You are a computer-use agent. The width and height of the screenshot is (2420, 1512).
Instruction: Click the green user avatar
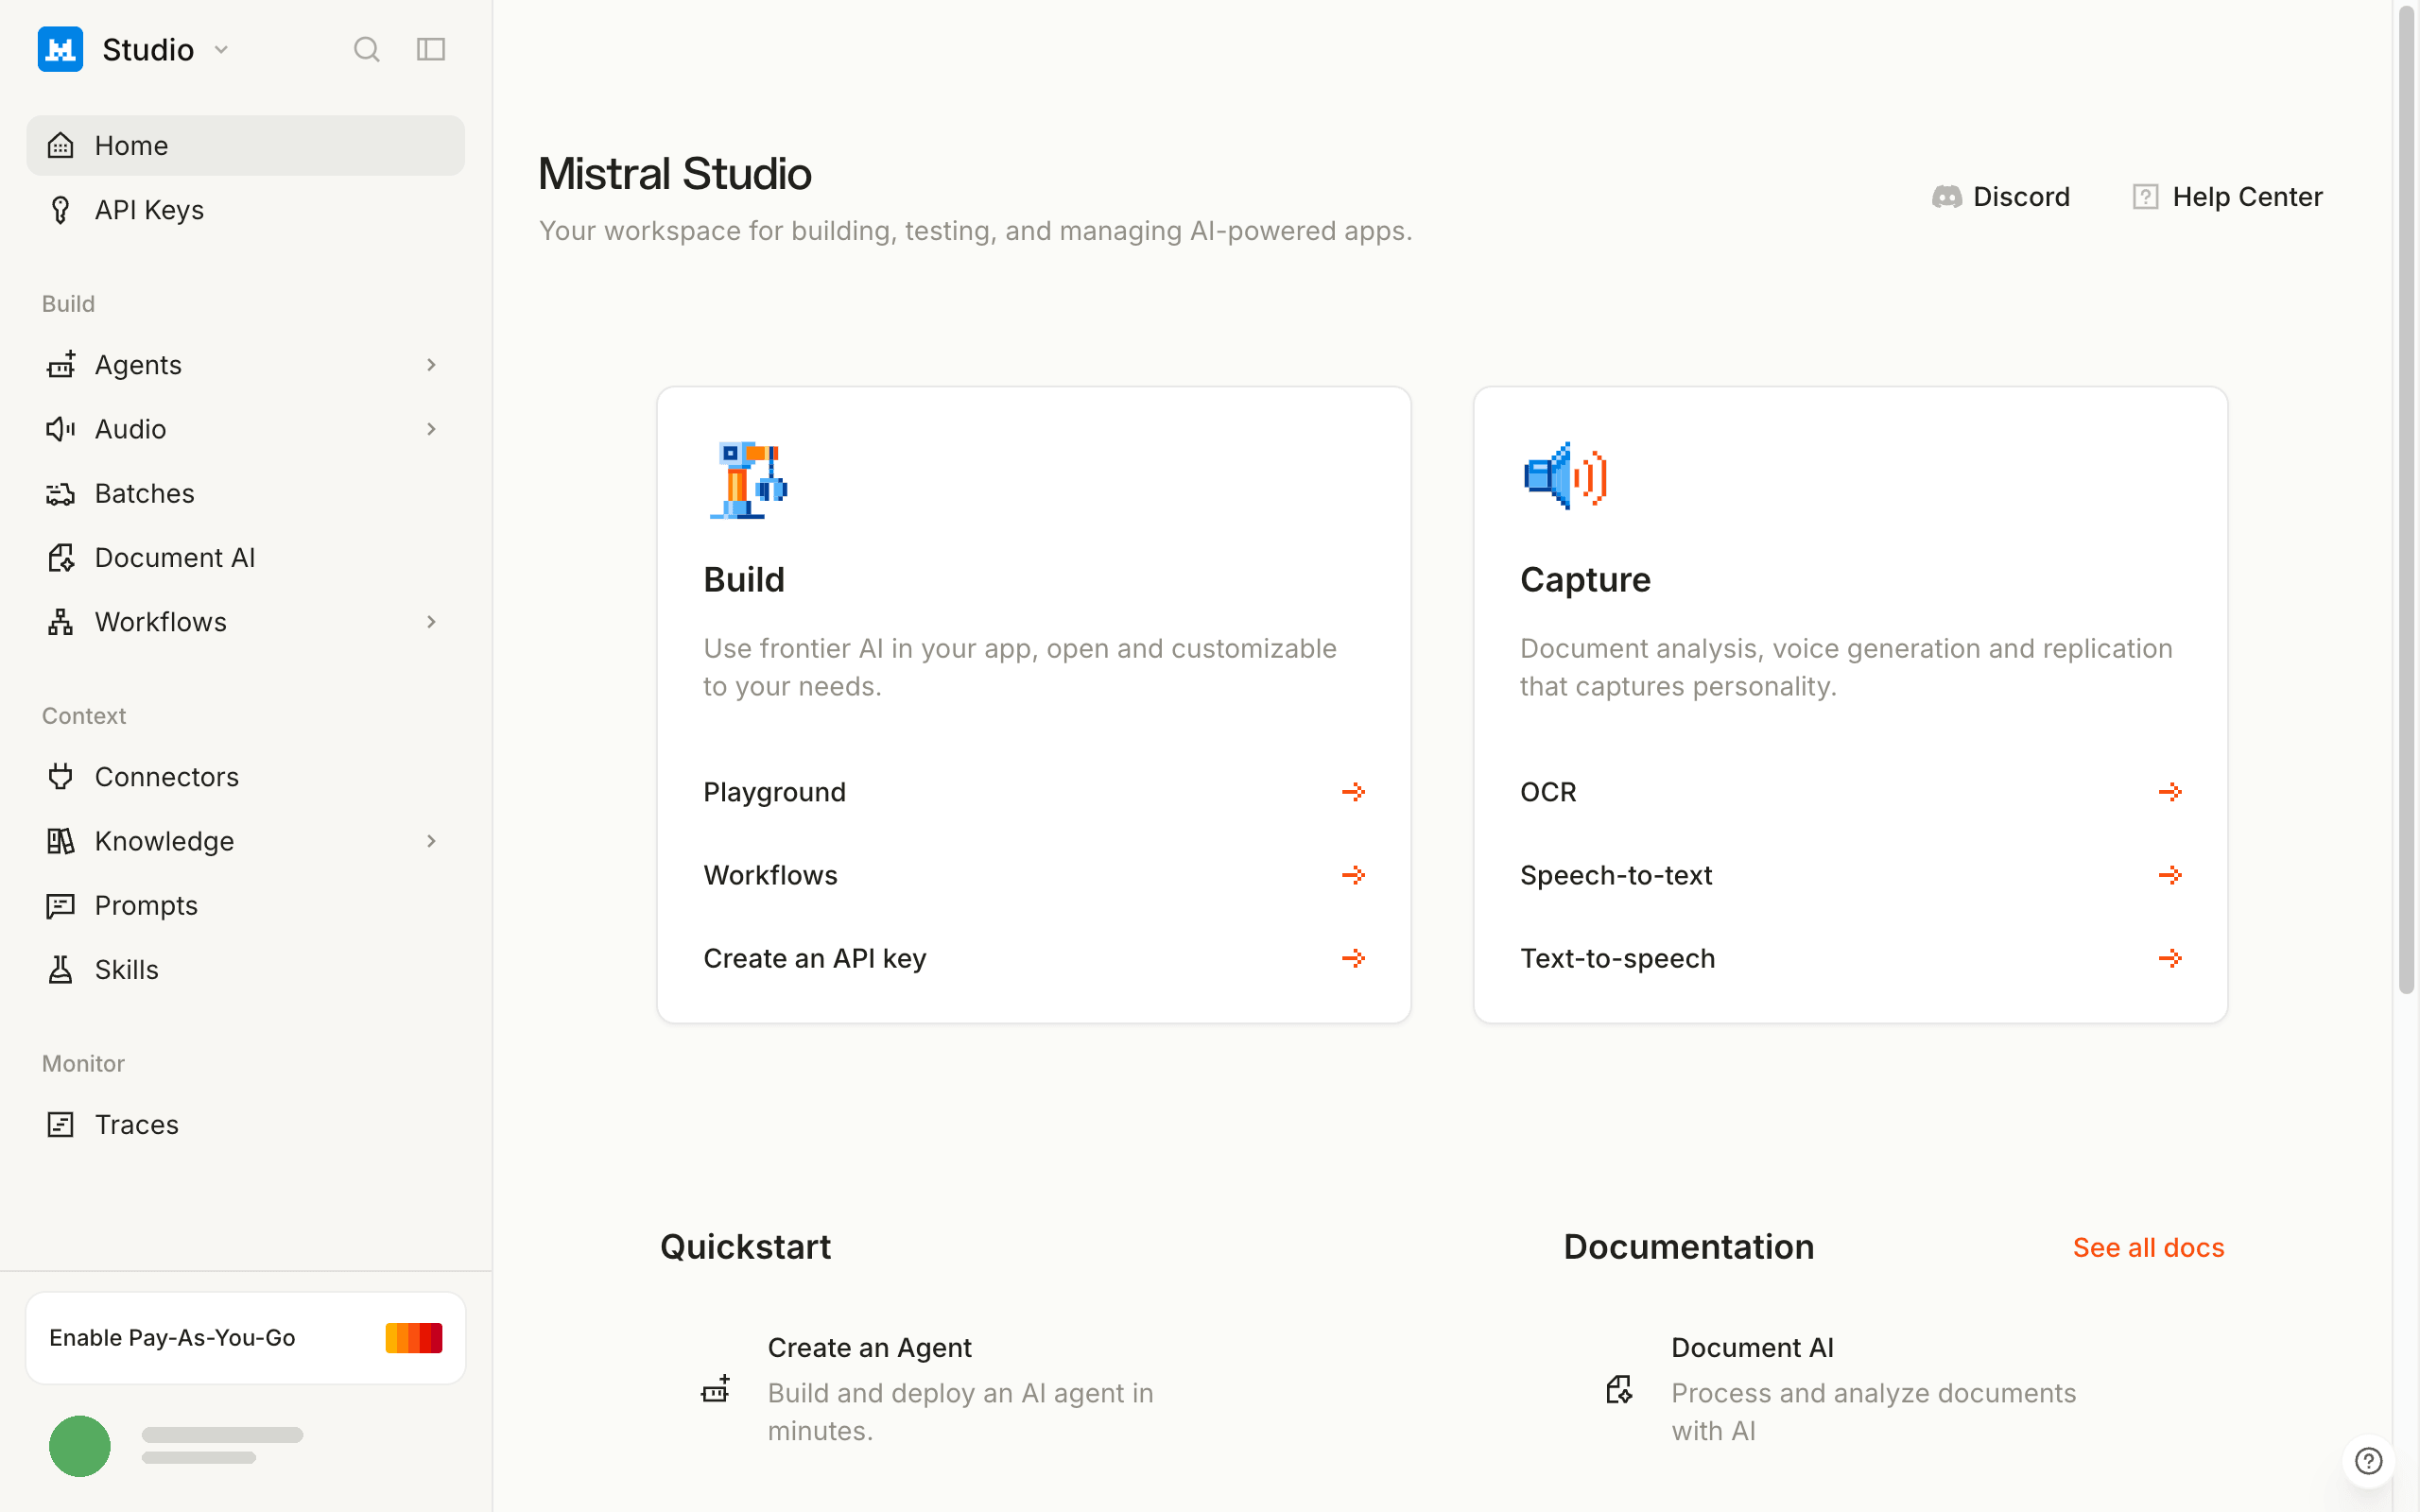(x=80, y=1446)
